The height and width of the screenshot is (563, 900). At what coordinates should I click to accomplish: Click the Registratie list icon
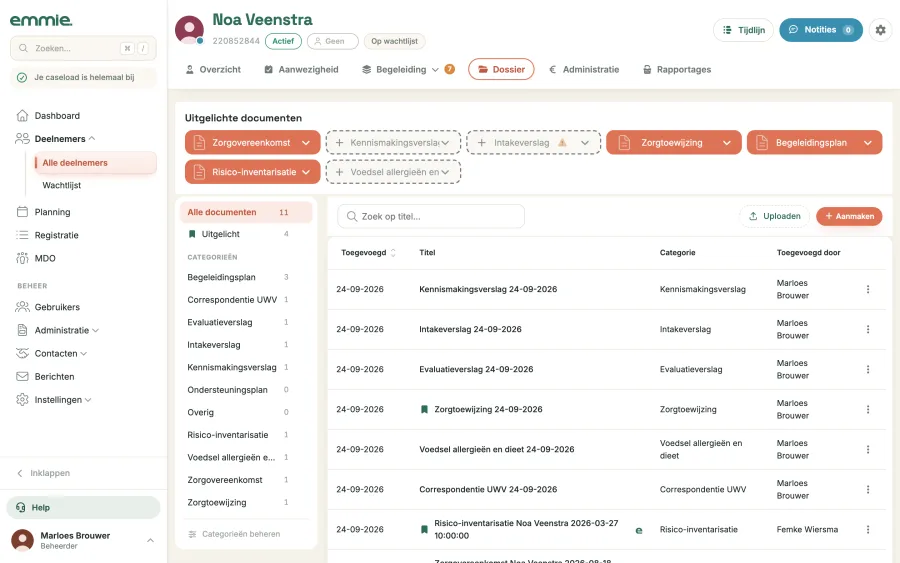(x=22, y=235)
